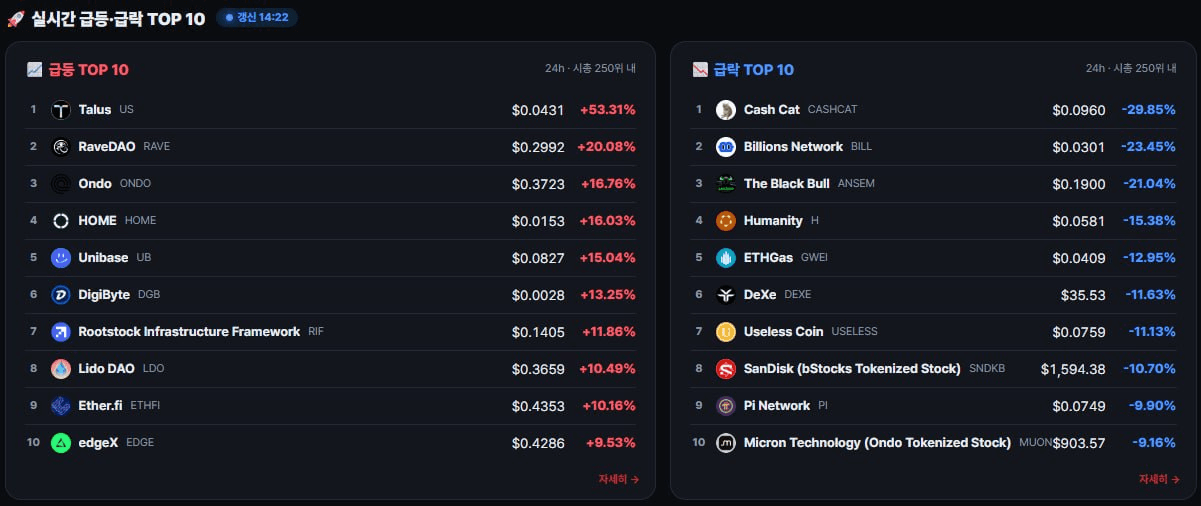The image size is (1201, 506).
Task: Click the RaveDAO coin logo
Action: coord(61,147)
